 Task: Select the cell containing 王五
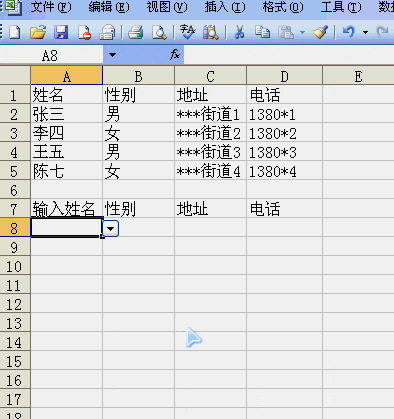click(x=67, y=152)
